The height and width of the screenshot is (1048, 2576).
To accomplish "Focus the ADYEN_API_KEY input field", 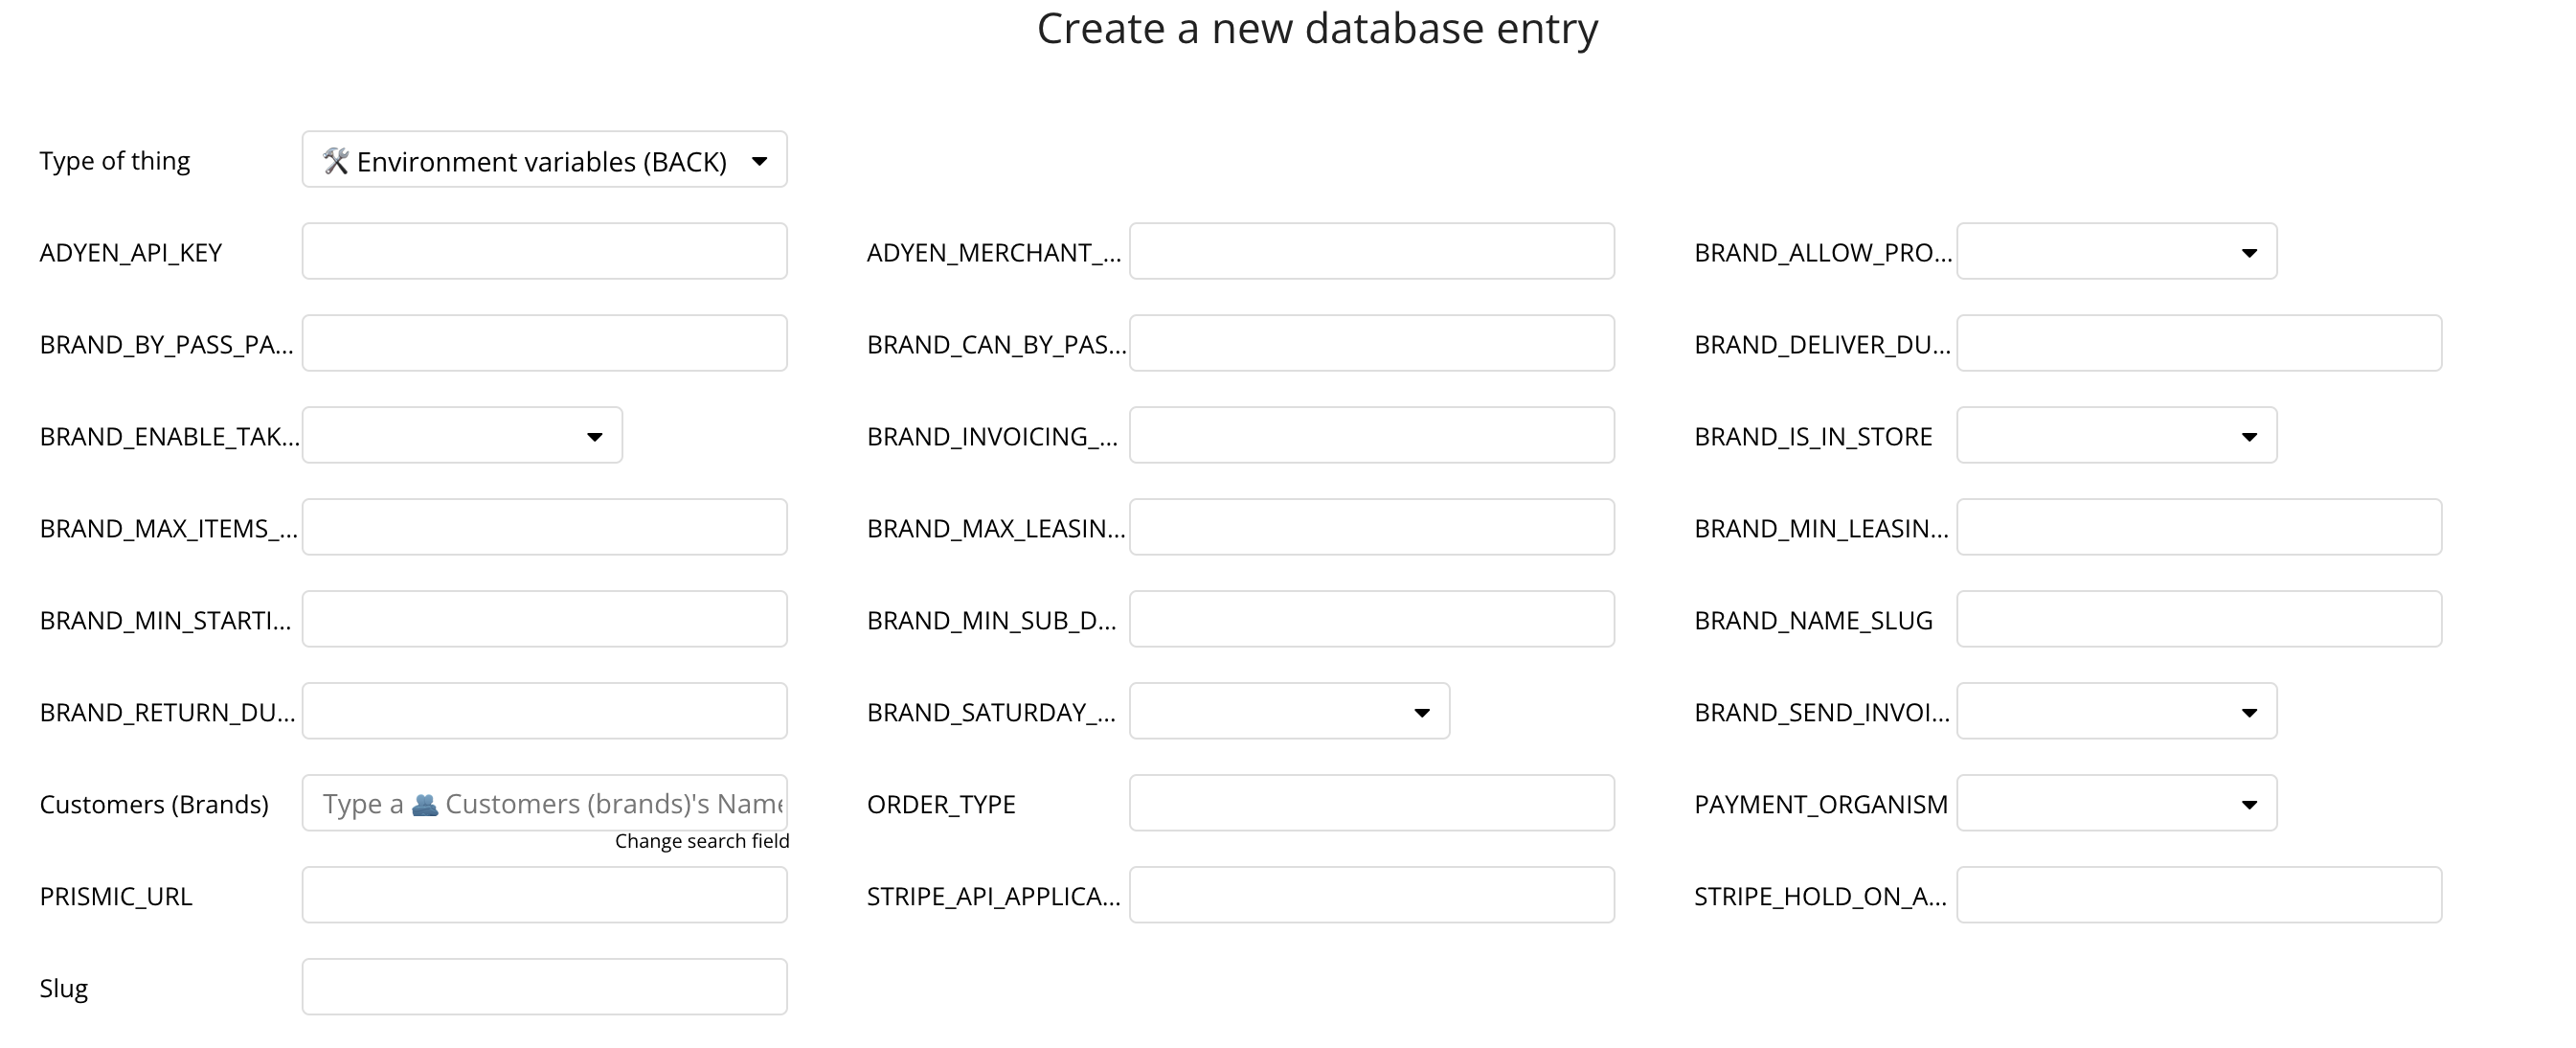I will pos(544,252).
